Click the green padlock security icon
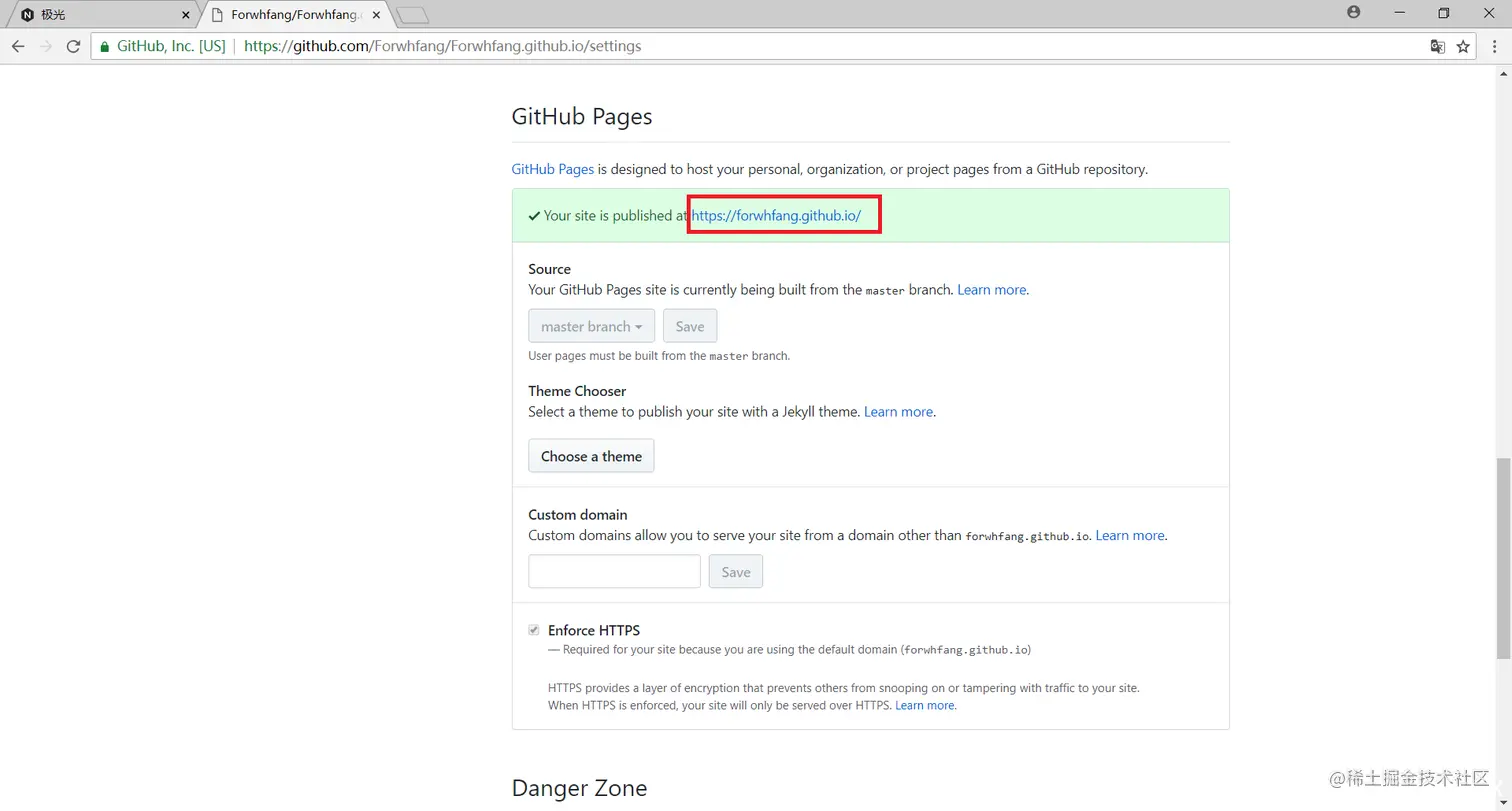 (104, 46)
